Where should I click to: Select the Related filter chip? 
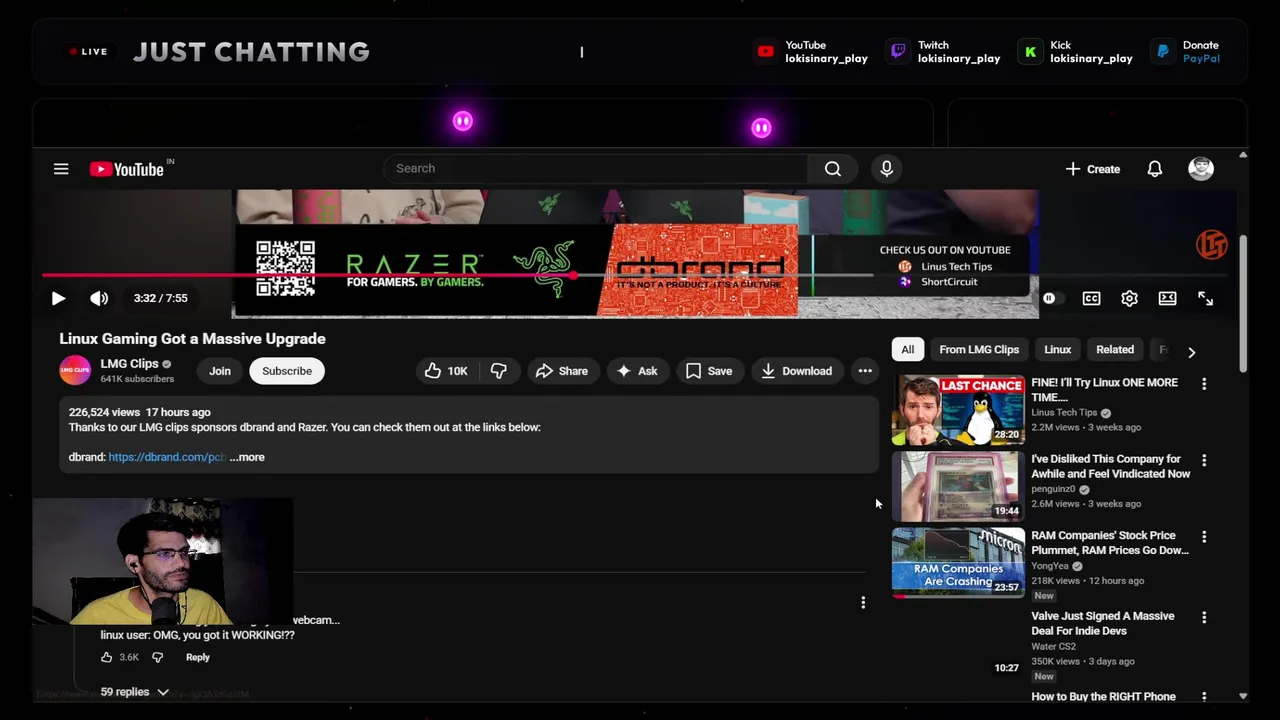(x=1115, y=350)
